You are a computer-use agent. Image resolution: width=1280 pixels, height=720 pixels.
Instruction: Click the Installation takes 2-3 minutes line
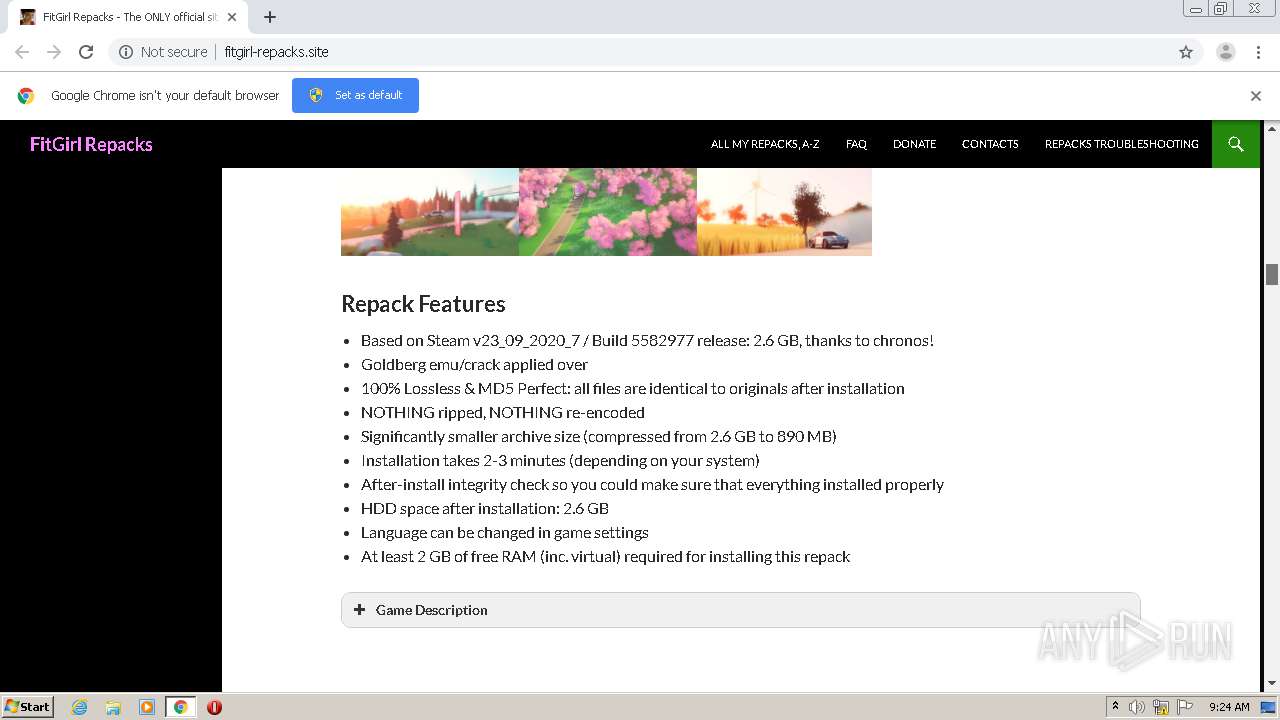tap(560, 460)
